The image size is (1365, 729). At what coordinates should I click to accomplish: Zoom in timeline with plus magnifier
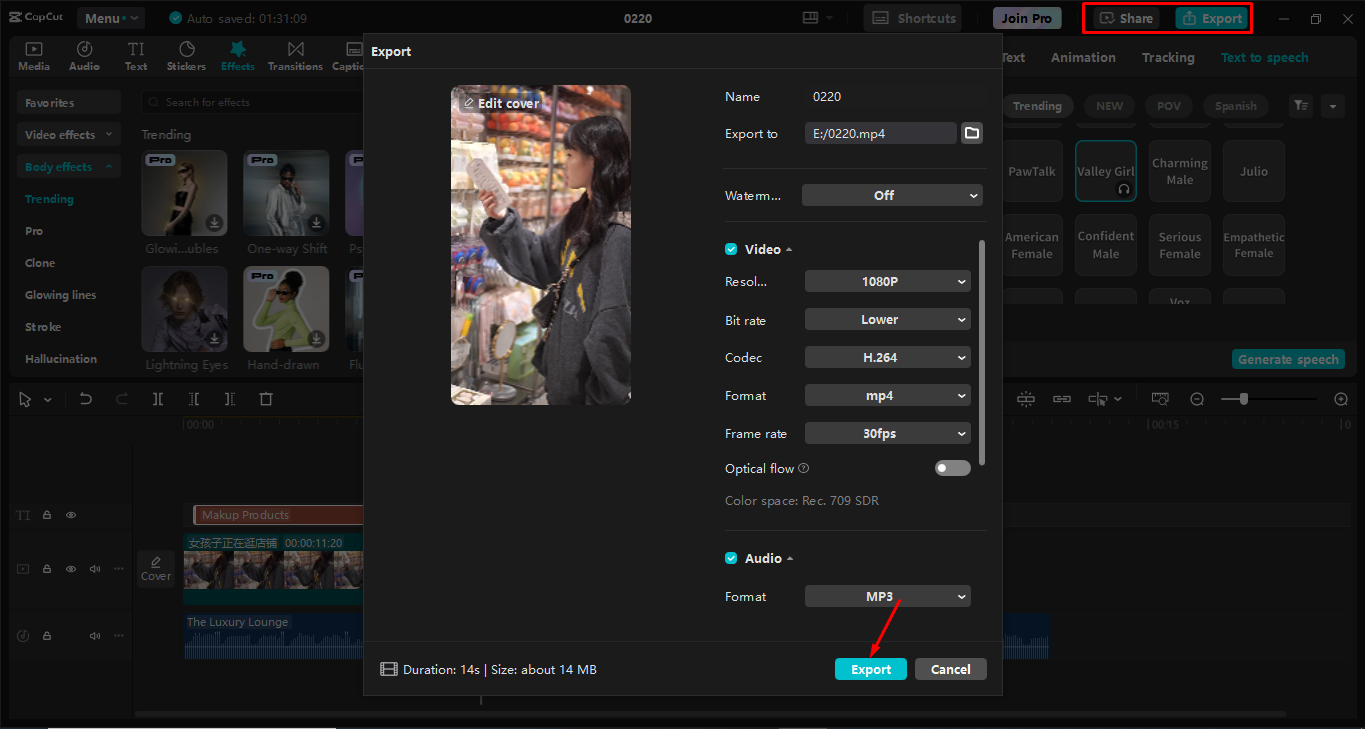1341,399
